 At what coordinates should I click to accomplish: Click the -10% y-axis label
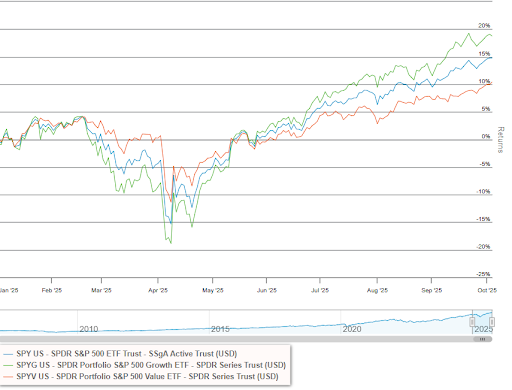point(484,192)
